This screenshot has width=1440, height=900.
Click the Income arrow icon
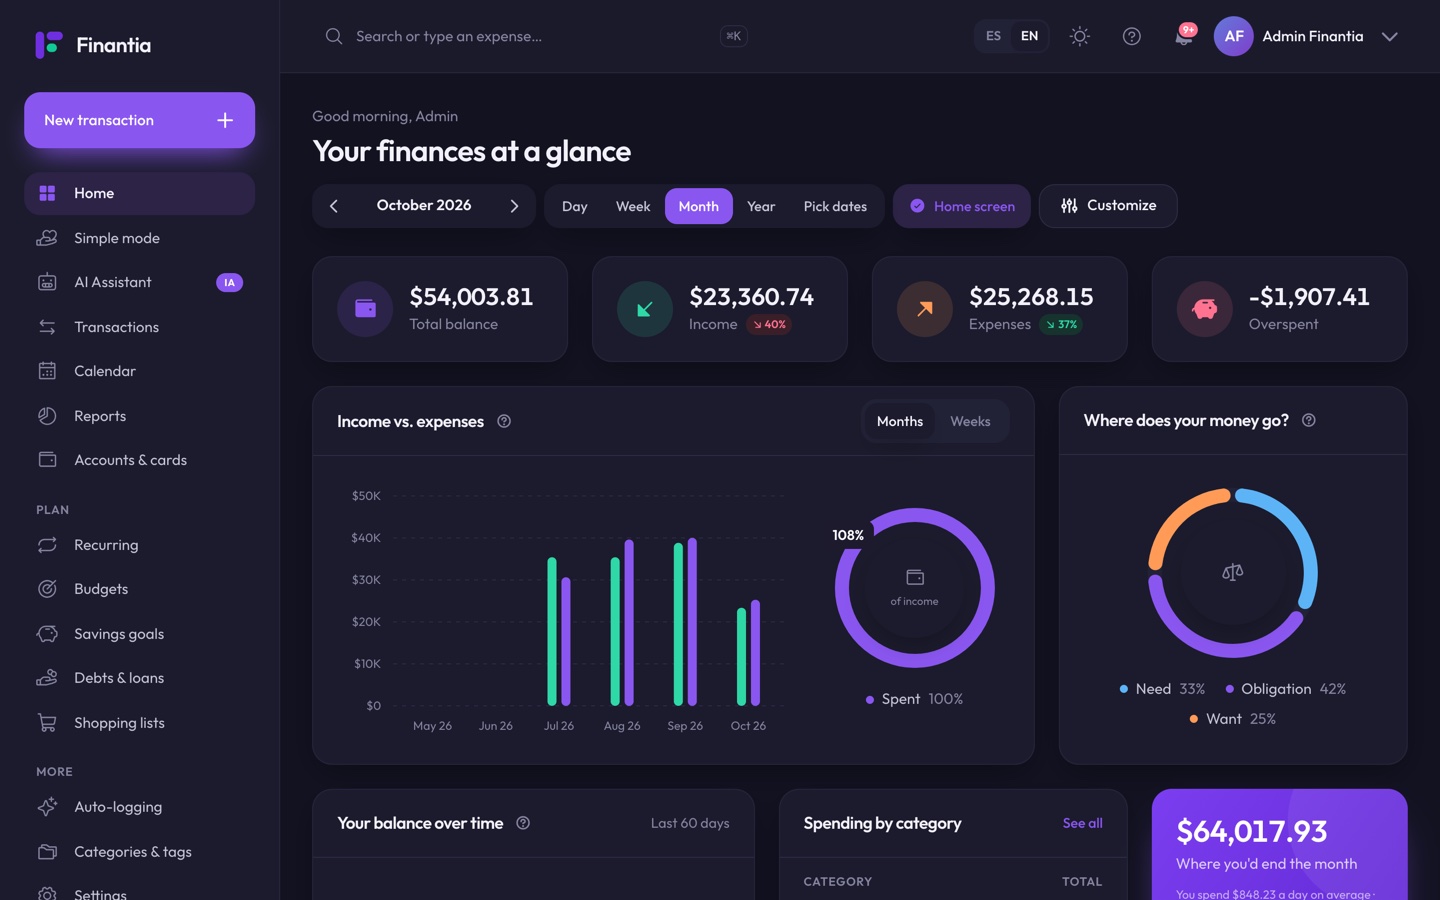(x=645, y=309)
